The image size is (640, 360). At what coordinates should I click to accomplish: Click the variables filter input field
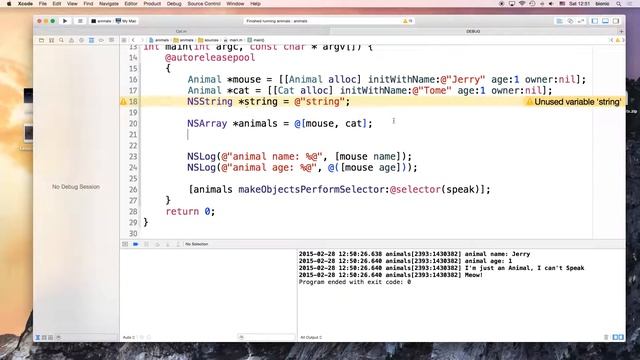266,337
